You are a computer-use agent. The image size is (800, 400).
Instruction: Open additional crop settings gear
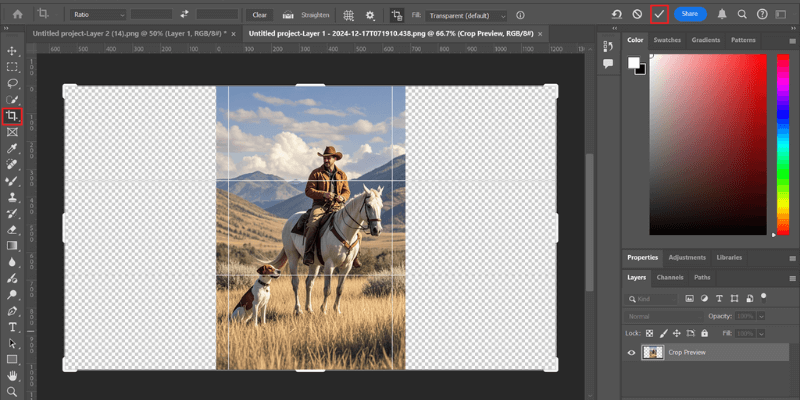pyautogui.click(x=370, y=16)
